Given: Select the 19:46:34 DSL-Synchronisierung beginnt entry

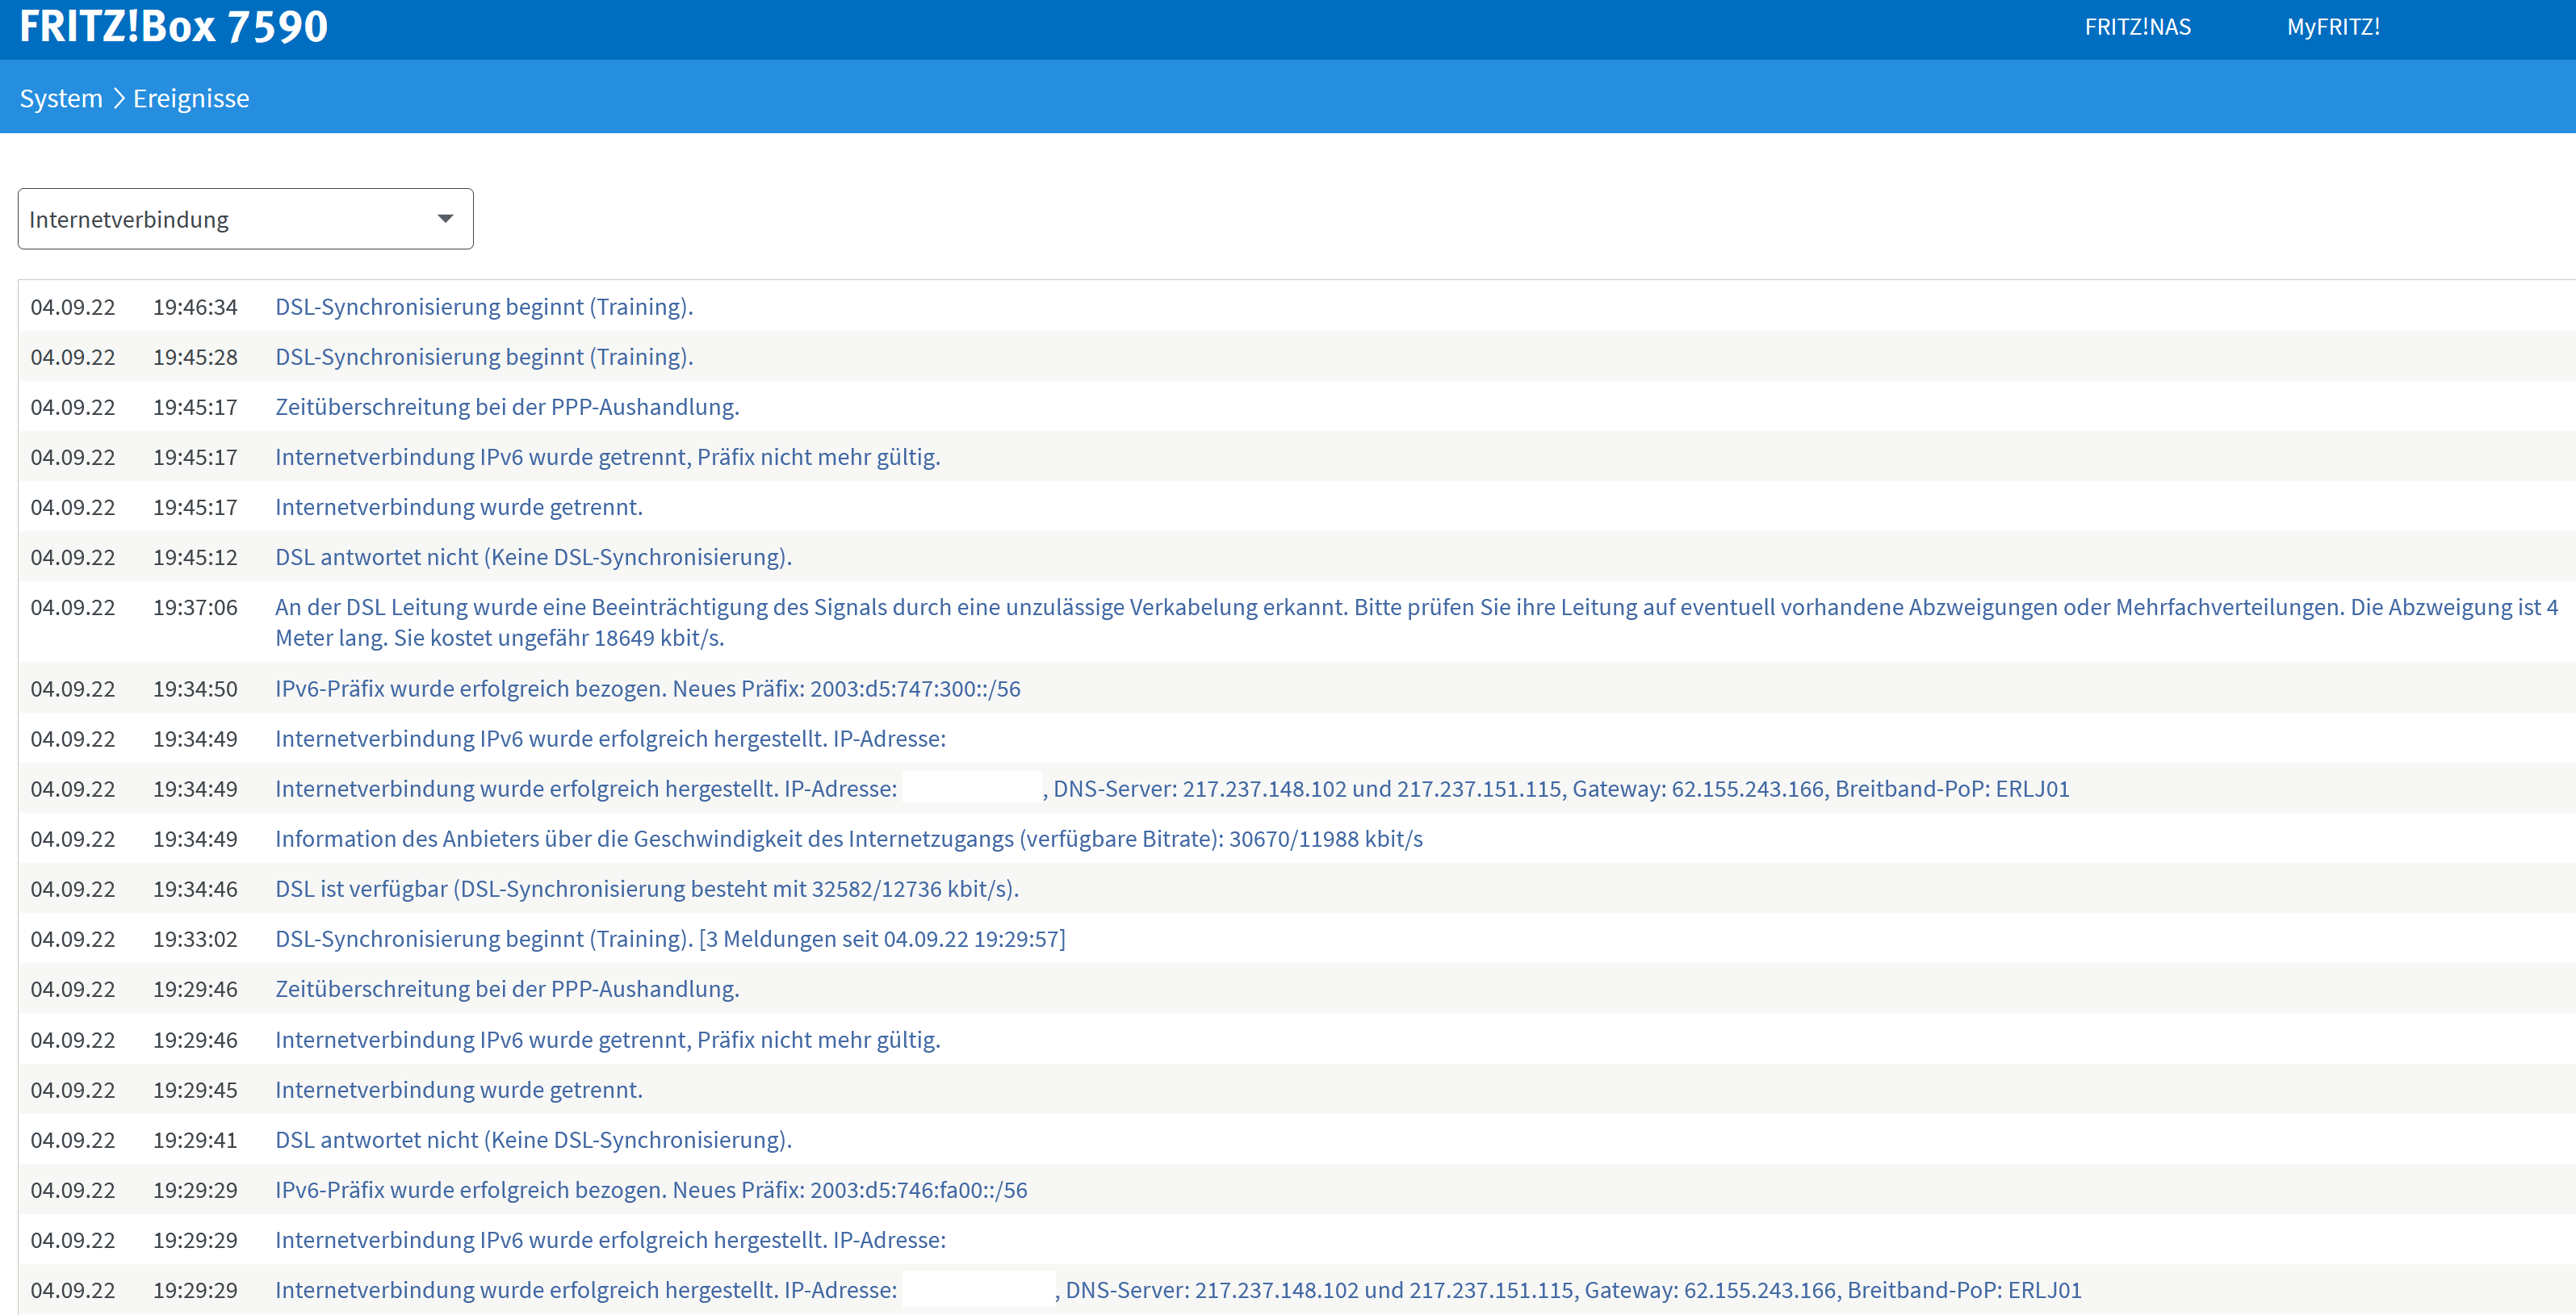Looking at the screenshot, I should 484,307.
